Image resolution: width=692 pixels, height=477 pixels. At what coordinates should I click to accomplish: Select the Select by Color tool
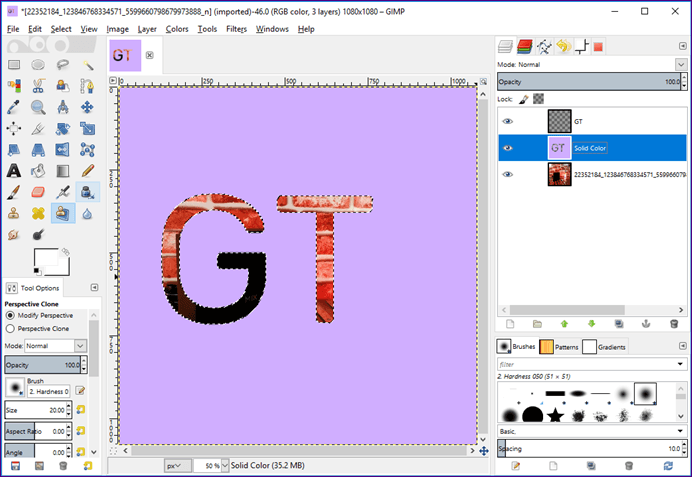click(x=14, y=86)
